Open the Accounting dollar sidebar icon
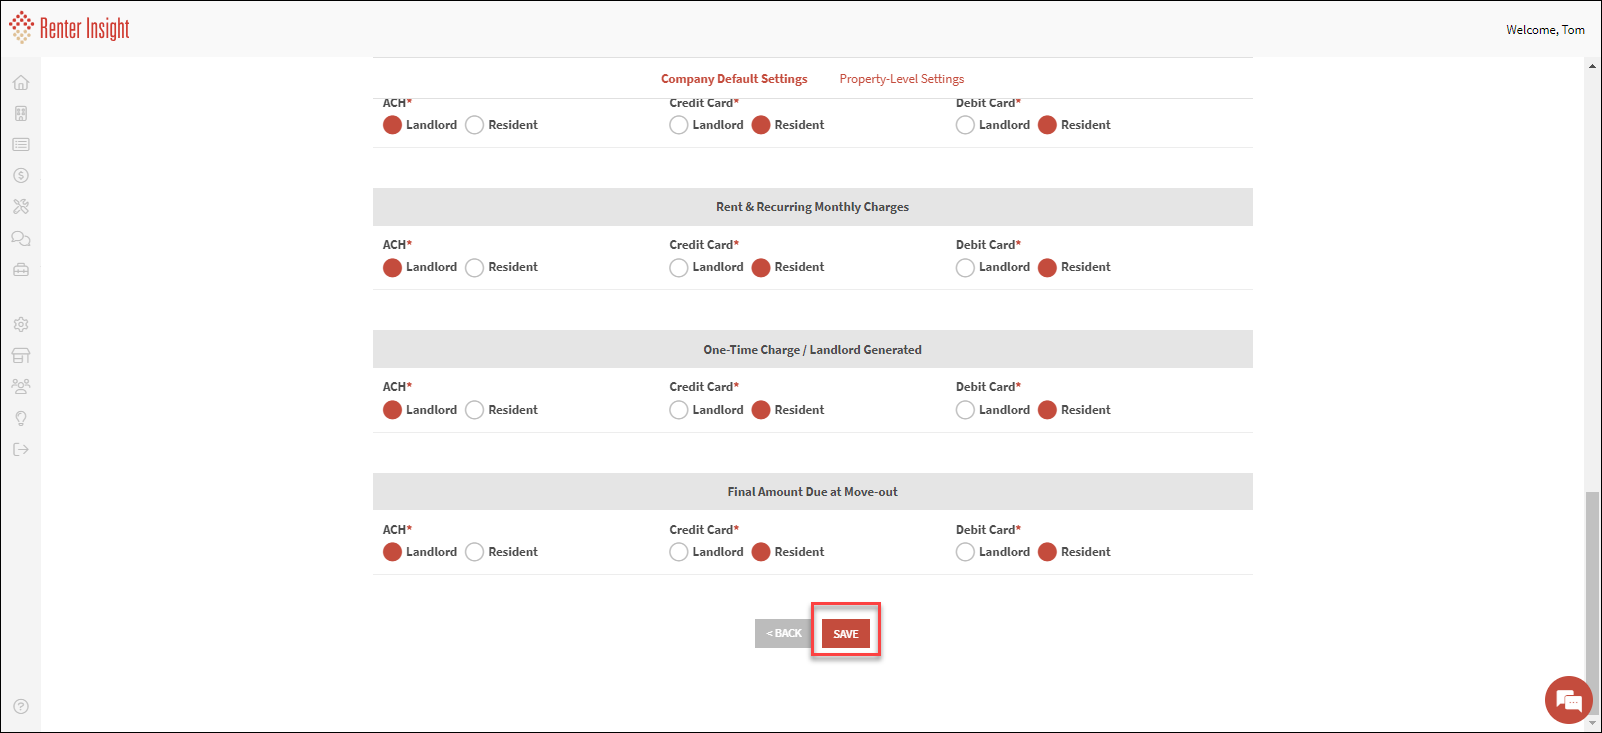Viewport: 1602px width, 733px height. (x=21, y=176)
